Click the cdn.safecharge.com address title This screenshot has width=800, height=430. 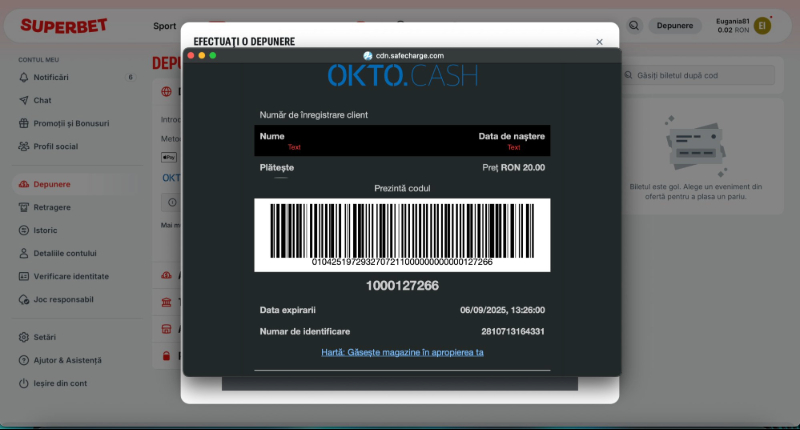point(410,56)
